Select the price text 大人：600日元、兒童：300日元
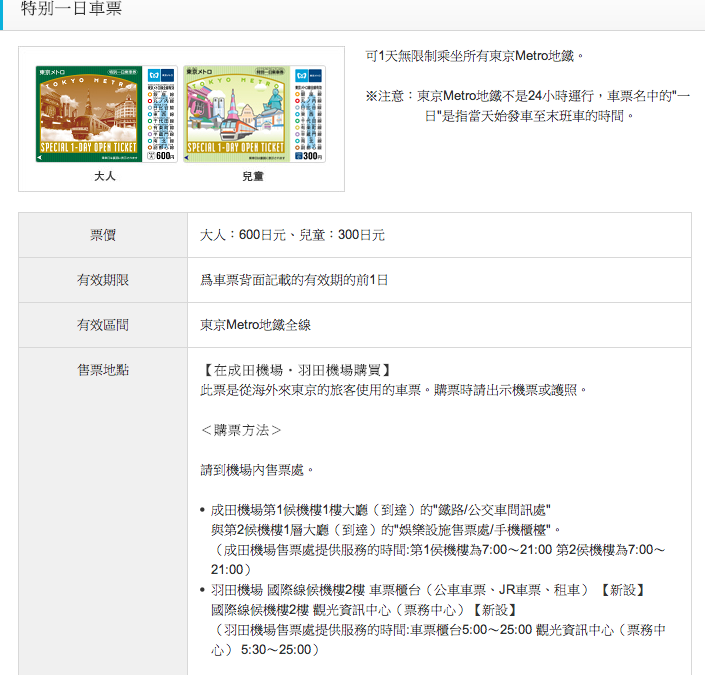The height and width of the screenshot is (675, 705). [292, 235]
